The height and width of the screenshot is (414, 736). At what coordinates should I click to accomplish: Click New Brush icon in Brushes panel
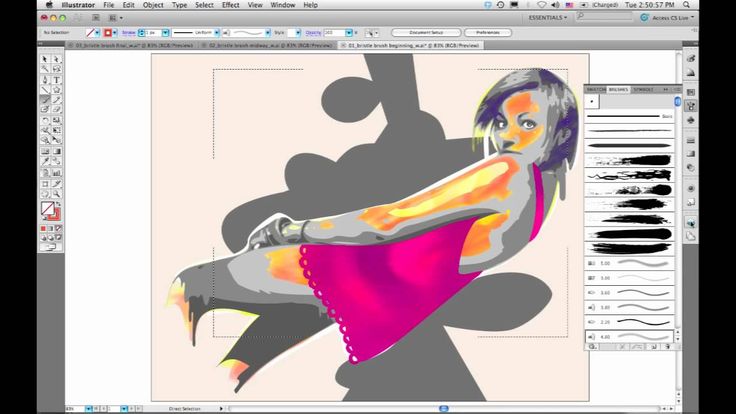653,346
